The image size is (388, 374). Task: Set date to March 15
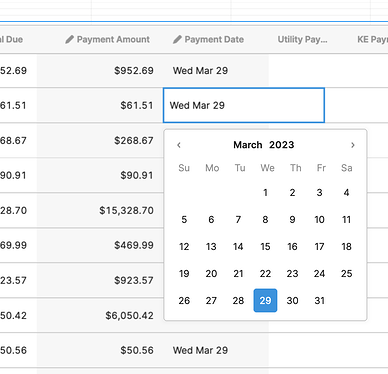click(265, 247)
